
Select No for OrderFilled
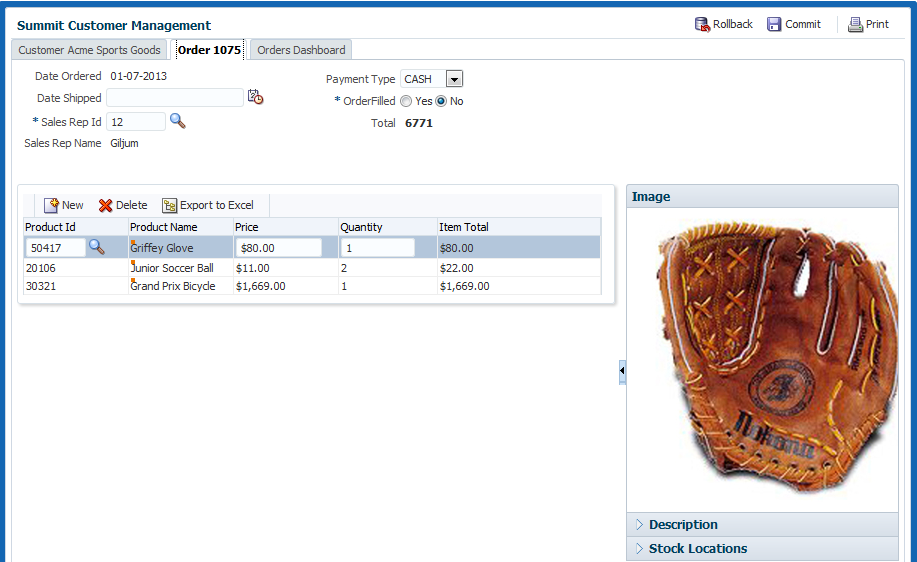click(441, 101)
